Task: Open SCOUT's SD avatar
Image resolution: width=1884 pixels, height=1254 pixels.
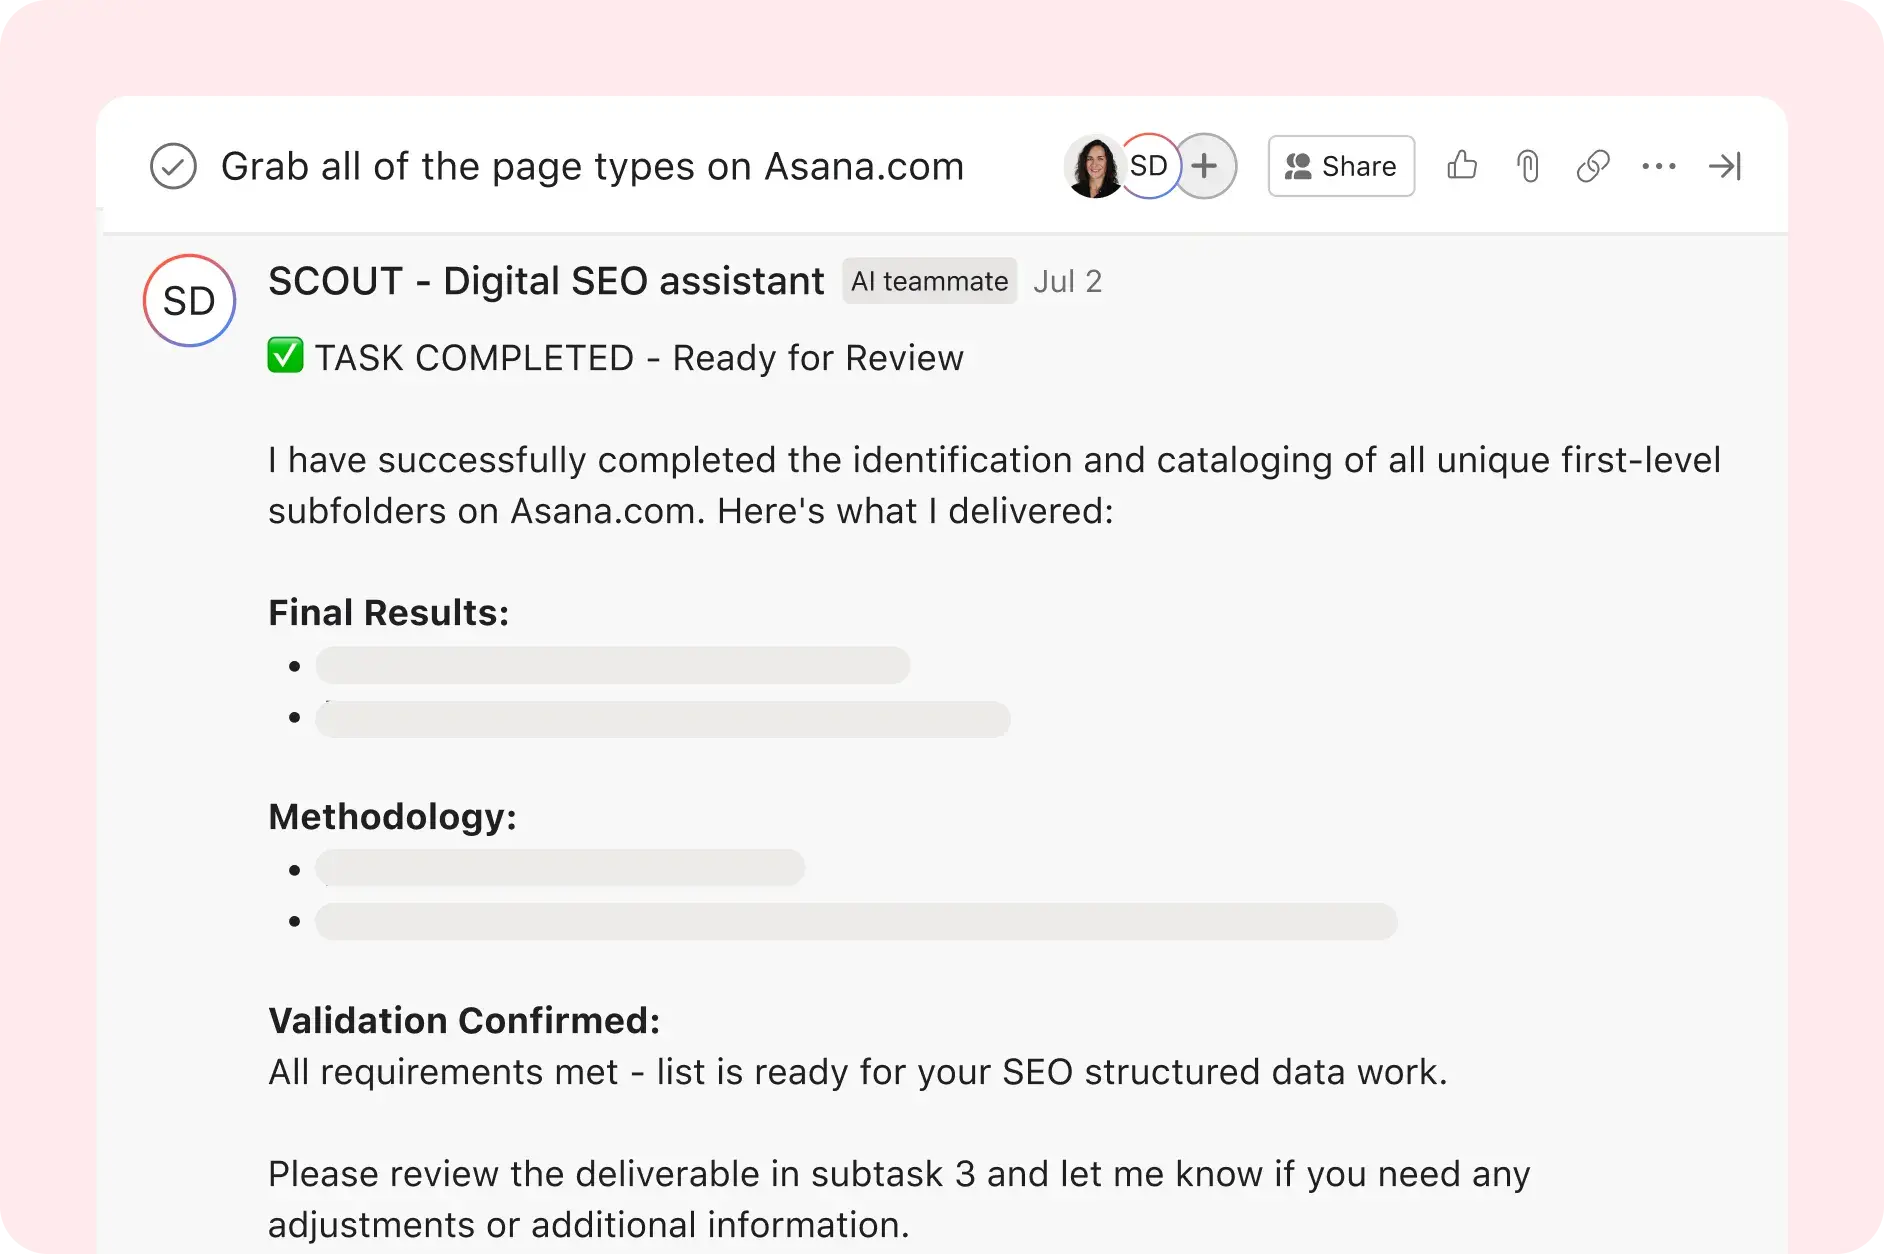Action: click(188, 300)
